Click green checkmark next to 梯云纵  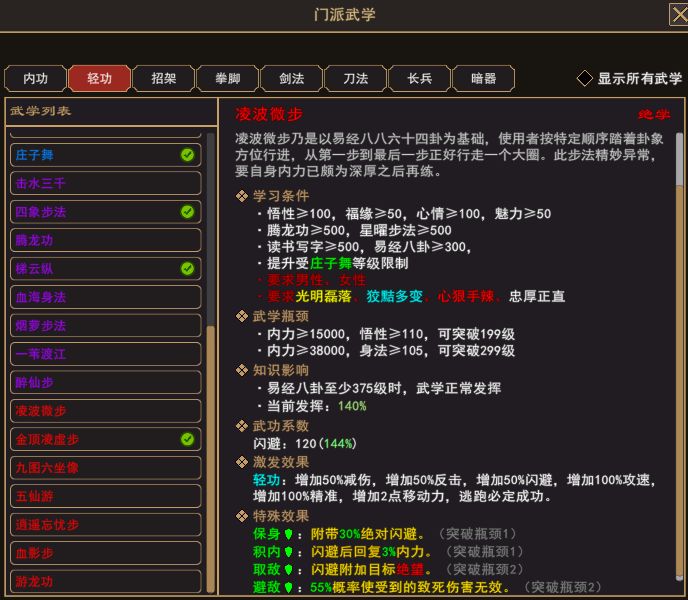point(187,268)
